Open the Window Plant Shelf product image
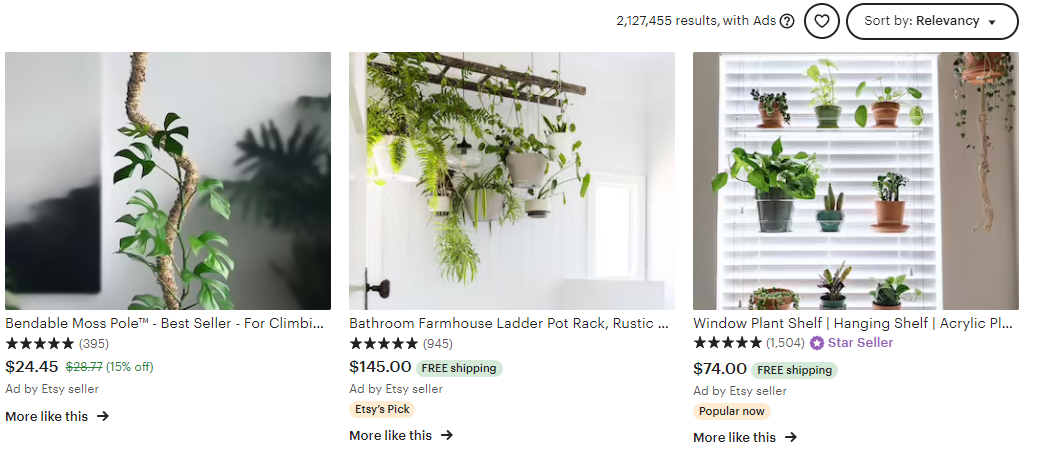Screen dimensions: 1040x450 856,181
